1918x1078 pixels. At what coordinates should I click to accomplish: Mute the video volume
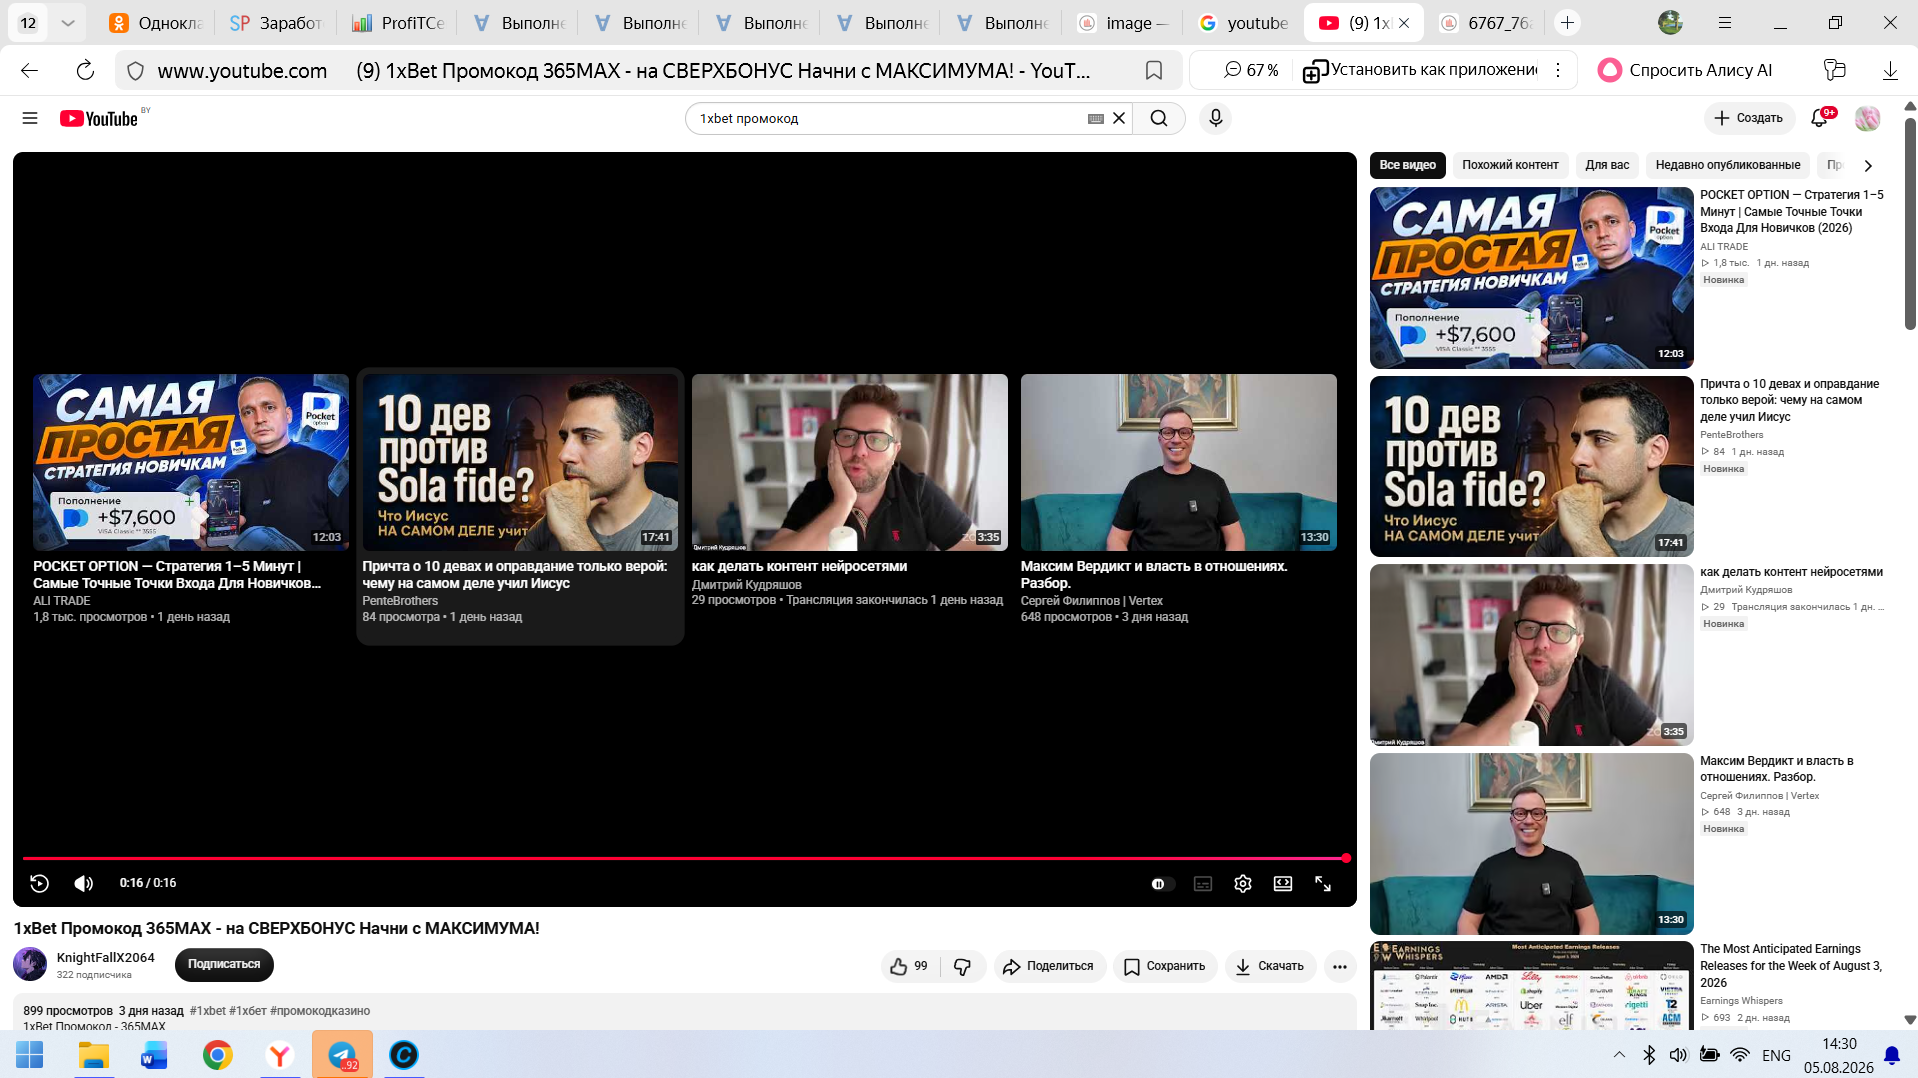(84, 883)
